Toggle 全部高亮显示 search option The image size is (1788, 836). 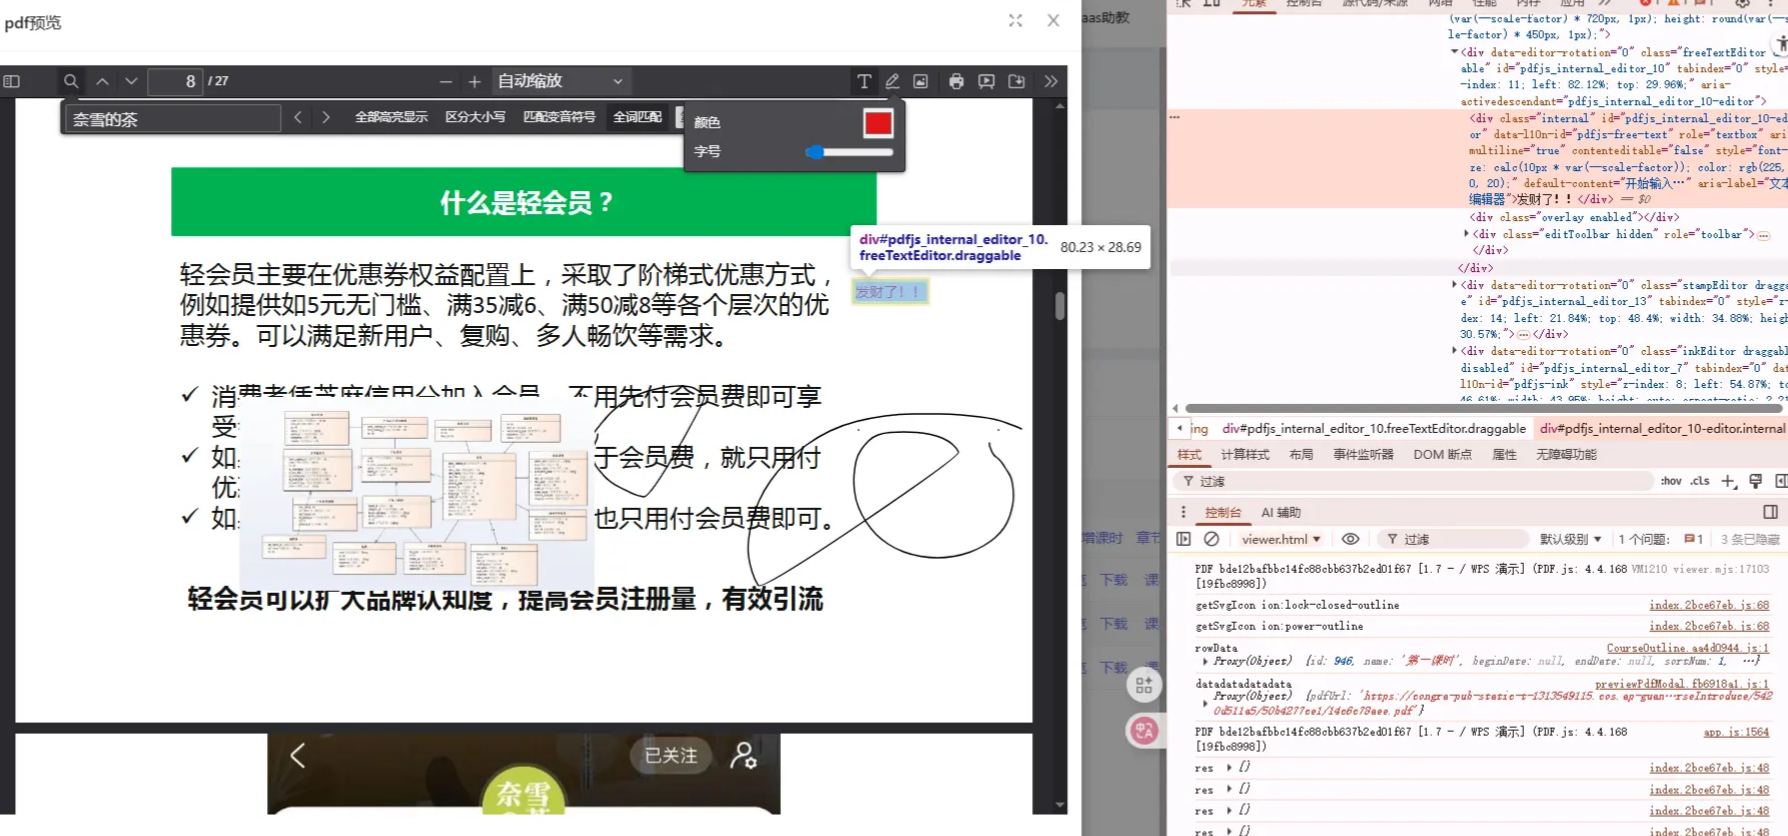pos(391,117)
